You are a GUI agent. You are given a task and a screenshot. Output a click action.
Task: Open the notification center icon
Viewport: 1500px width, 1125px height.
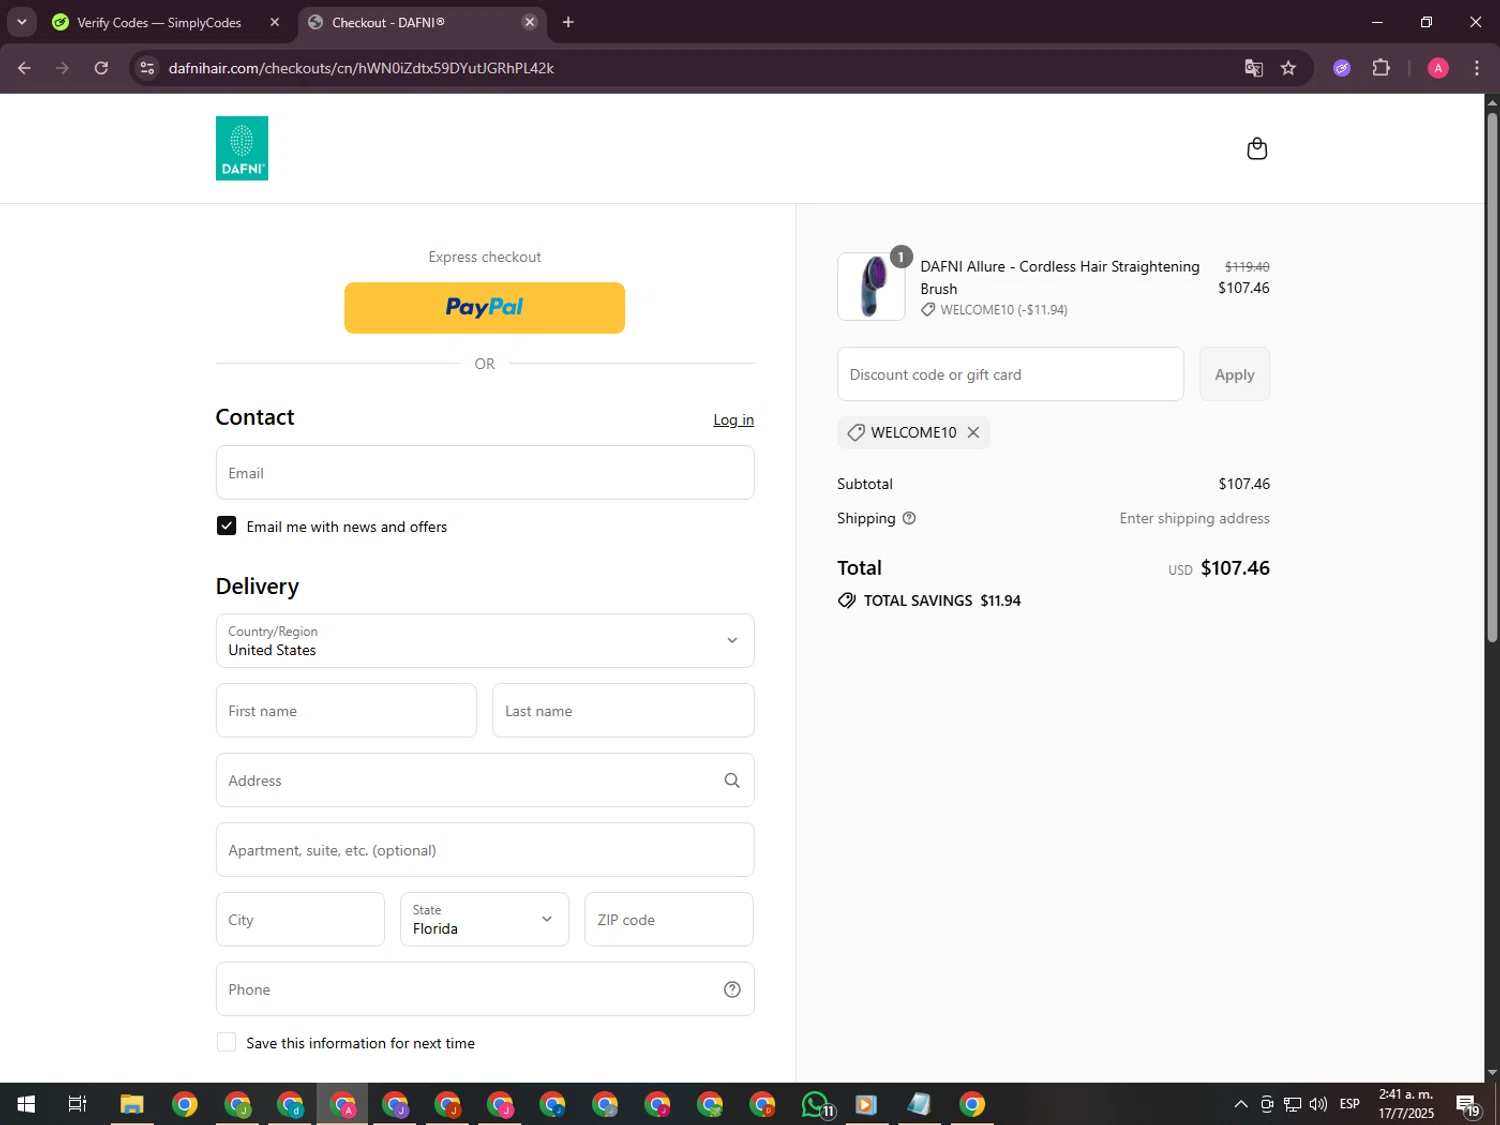pos(1467,1105)
